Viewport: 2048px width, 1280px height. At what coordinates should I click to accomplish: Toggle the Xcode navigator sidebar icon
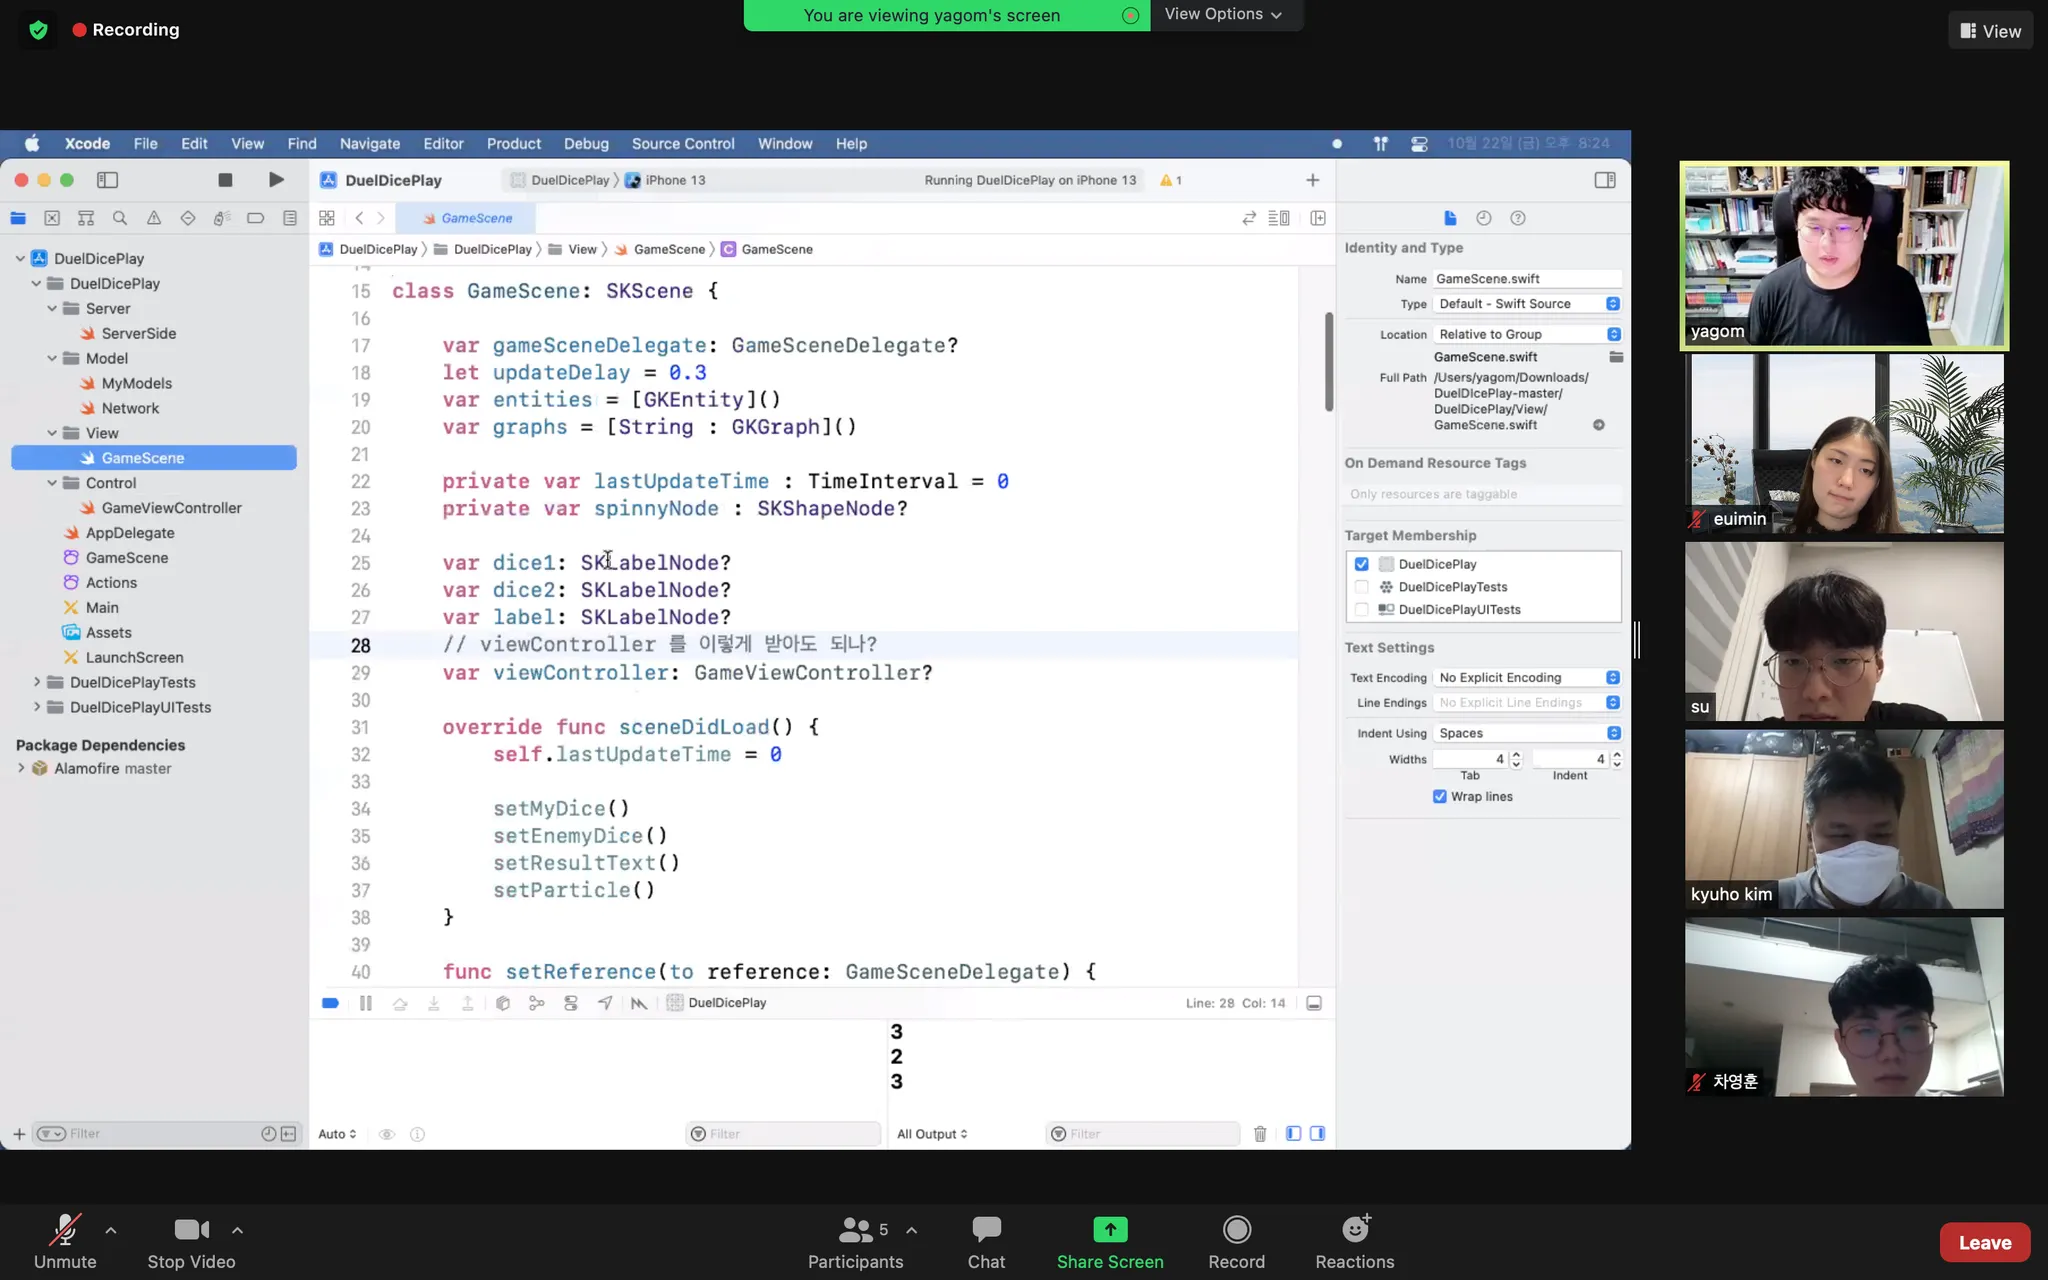pos(107,180)
